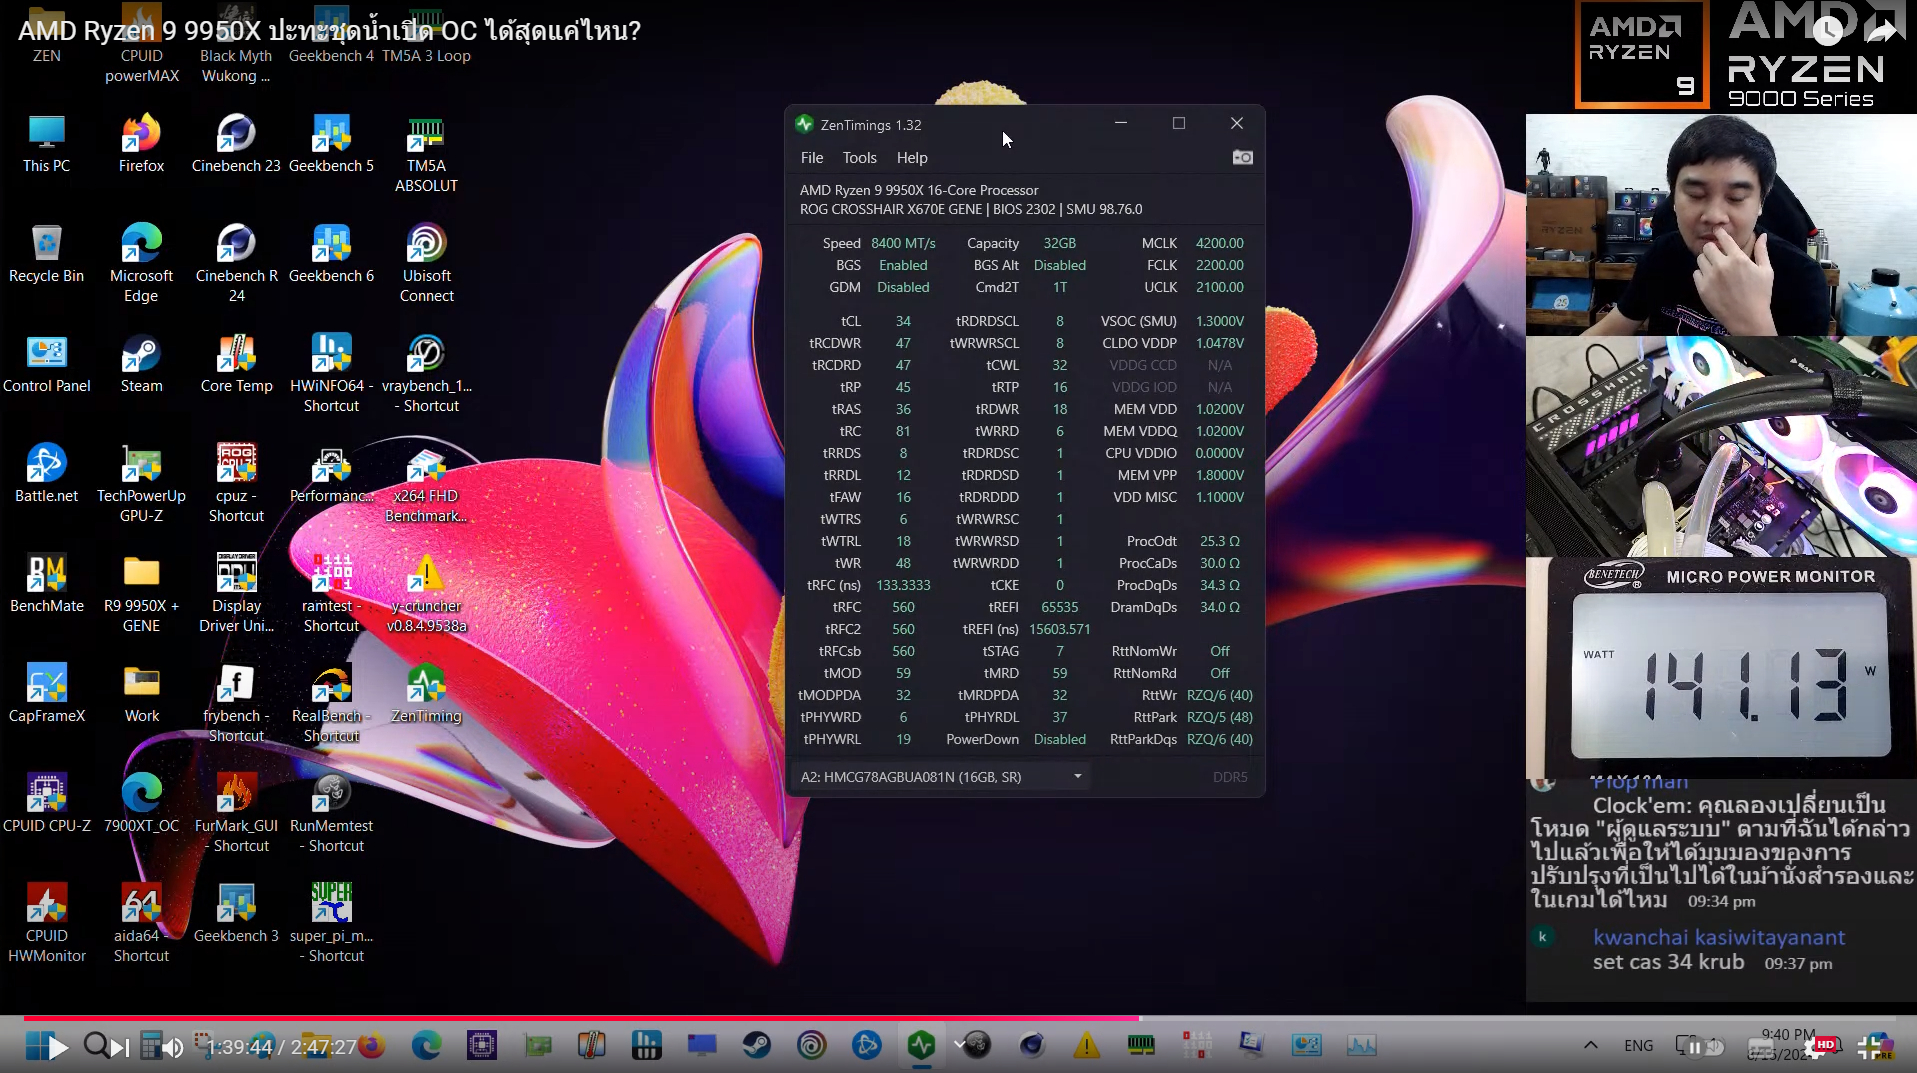The image size is (1917, 1073).
Task: Click the ZenTimings screenshot camera icon
Action: (x=1242, y=158)
